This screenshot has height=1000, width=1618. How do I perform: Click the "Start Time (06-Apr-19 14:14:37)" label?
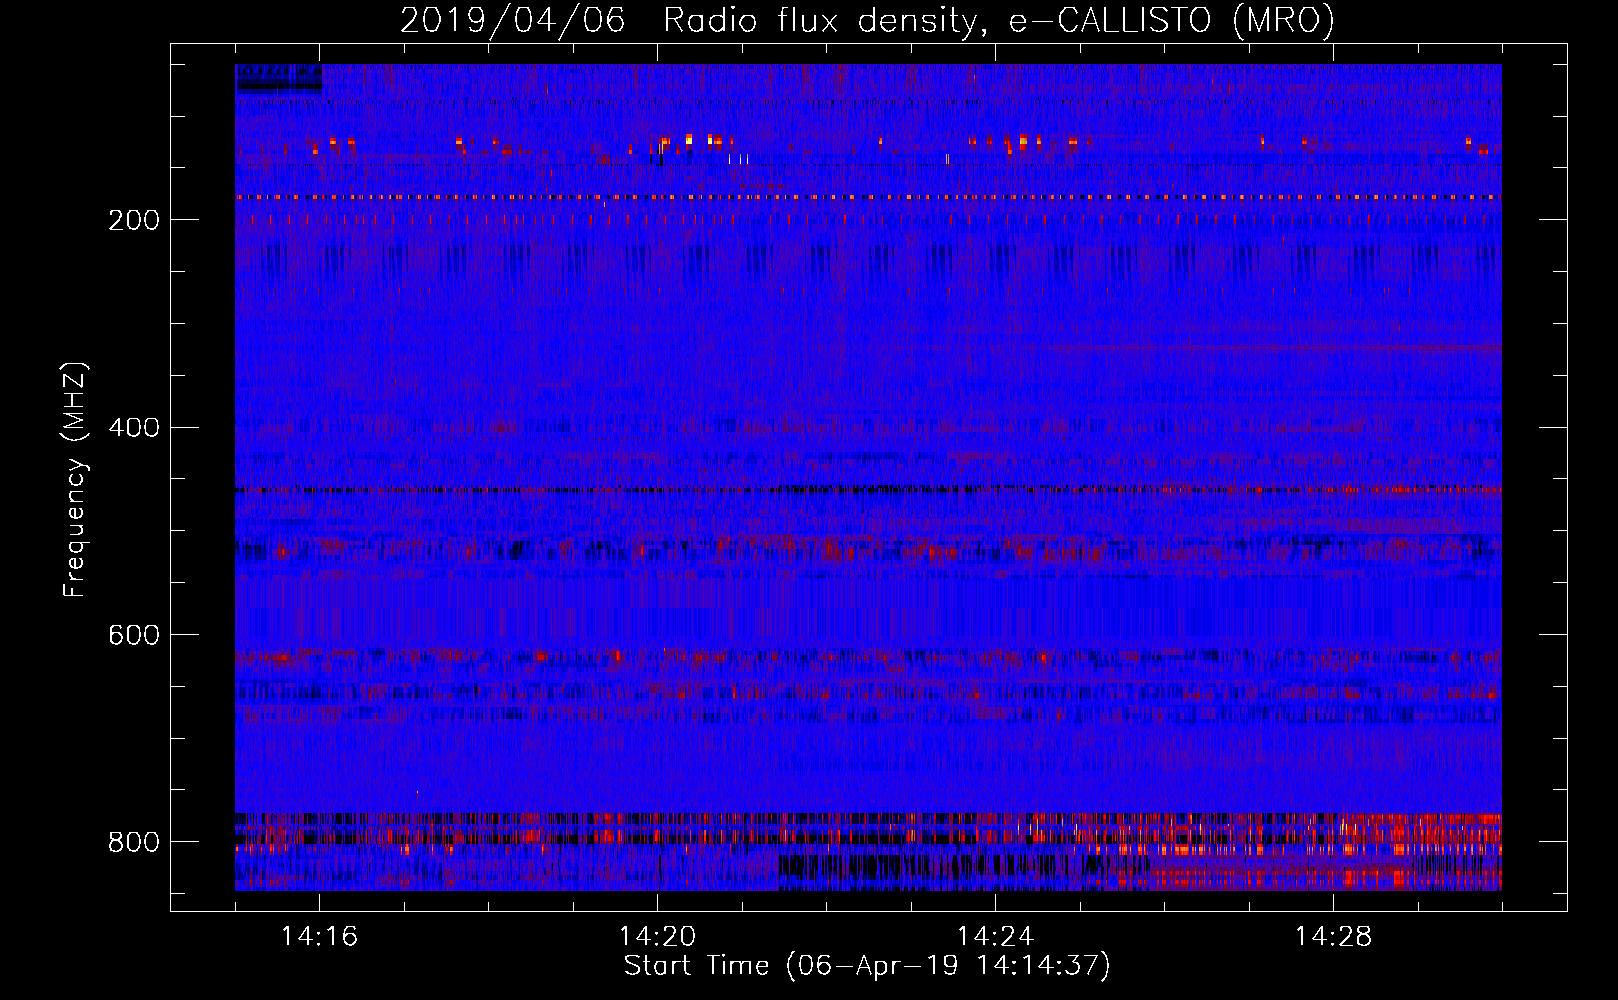click(x=867, y=966)
